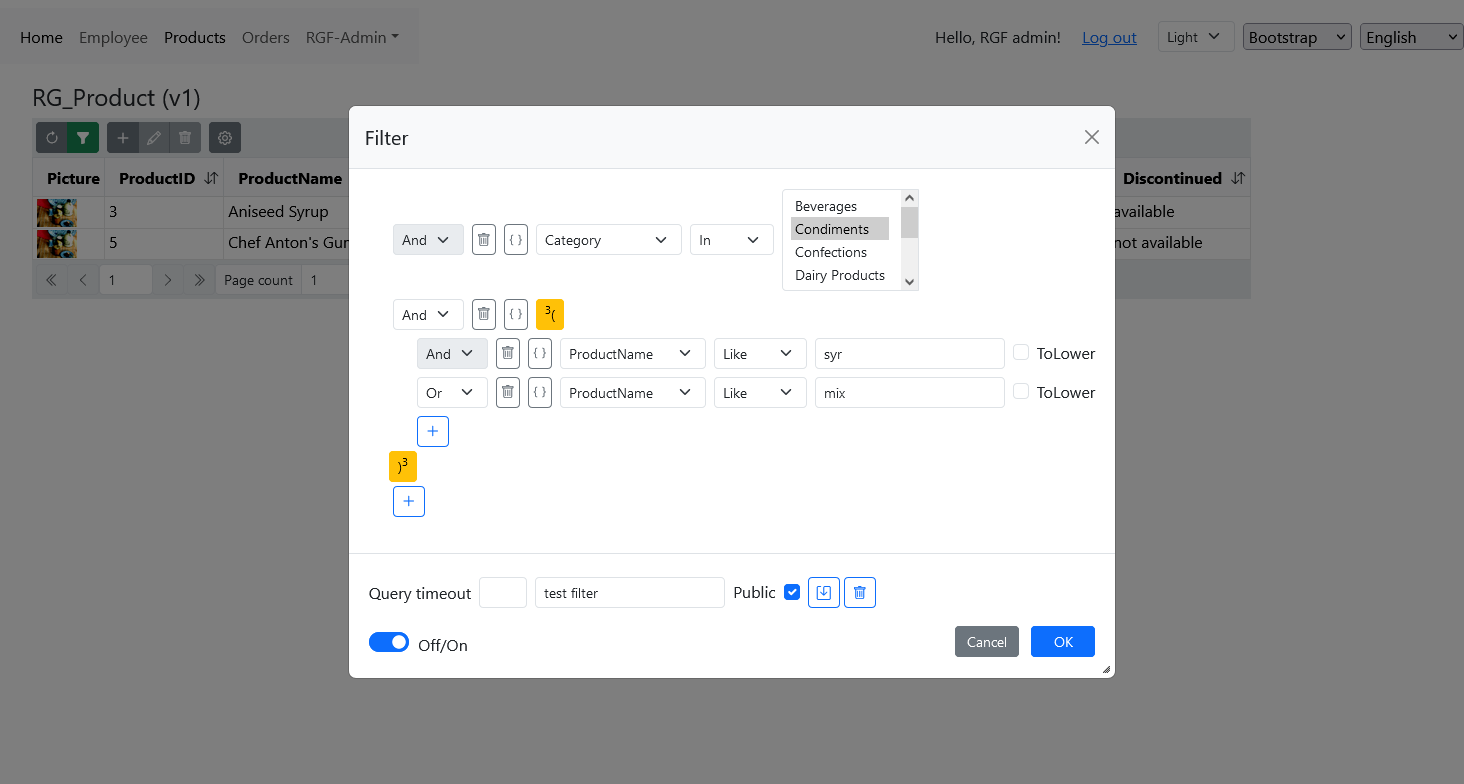The width and height of the screenshot is (1464, 784).
Task: Open the Category field dropdown
Action: click(608, 240)
